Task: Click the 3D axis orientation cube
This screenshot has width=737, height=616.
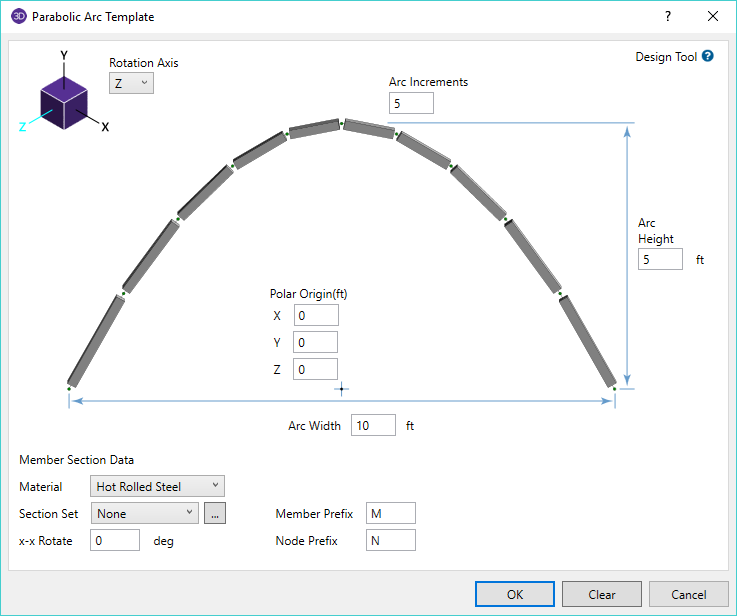Action: (x=65, y=101)
